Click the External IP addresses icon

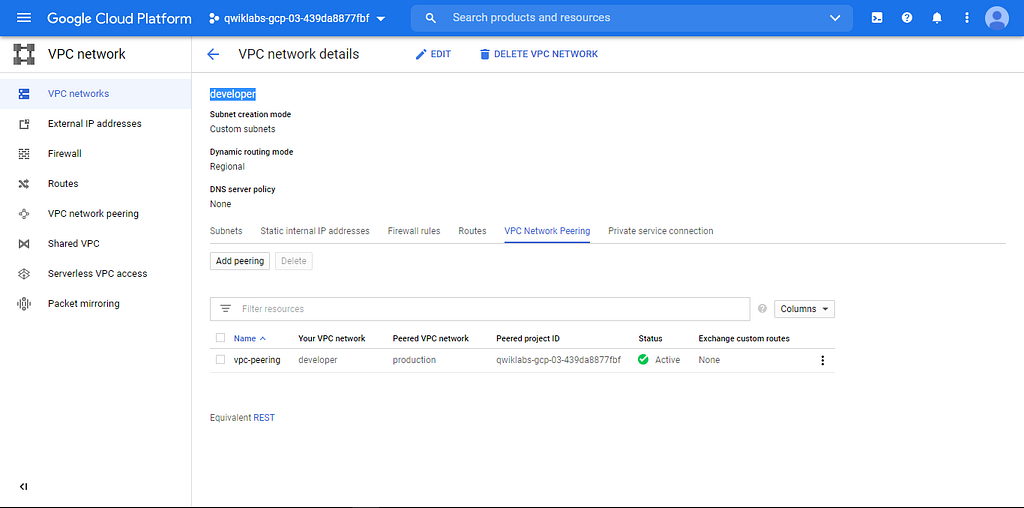[x=24, y=124]
